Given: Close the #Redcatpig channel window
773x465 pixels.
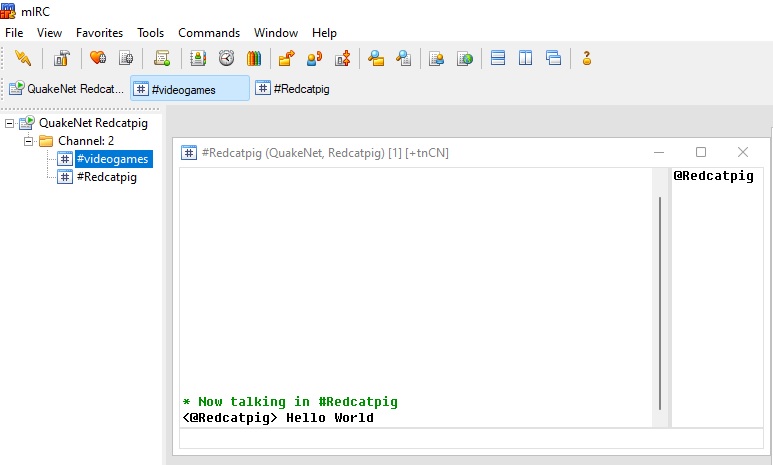Looking at the screenshot, I should click(742, 152).
